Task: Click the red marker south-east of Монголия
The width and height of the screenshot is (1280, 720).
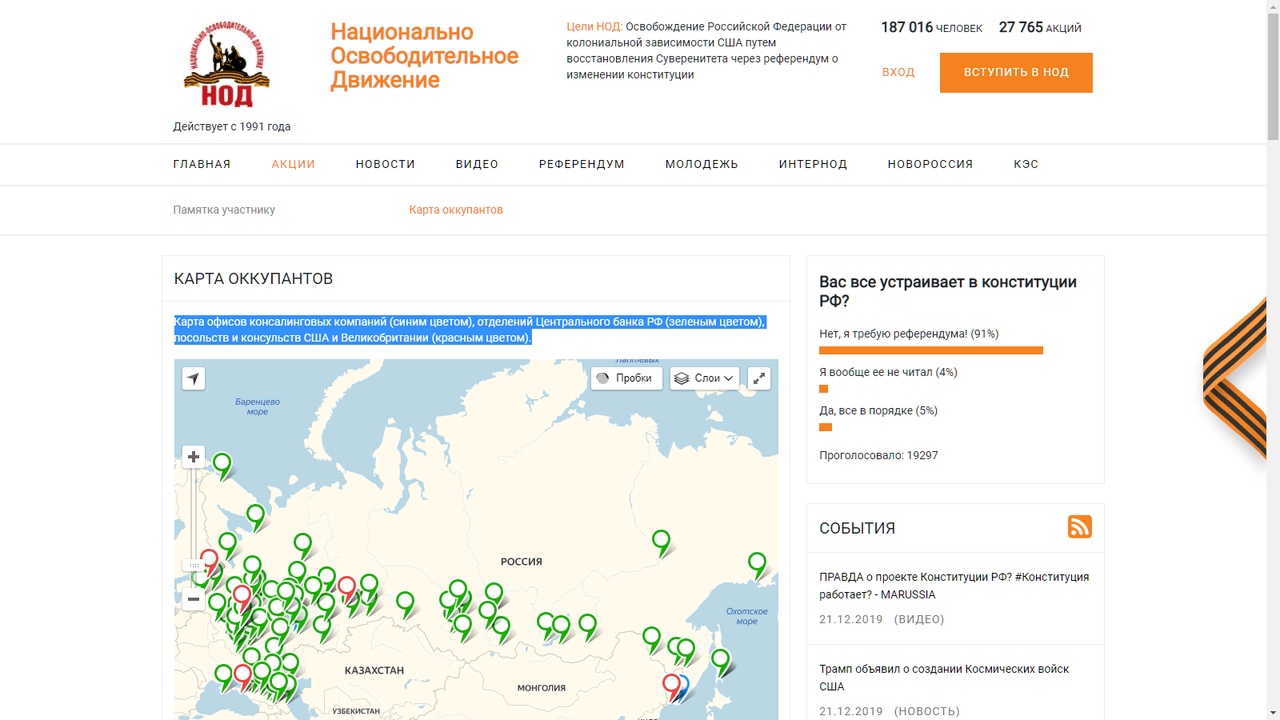Action: (x=671, y=686)
